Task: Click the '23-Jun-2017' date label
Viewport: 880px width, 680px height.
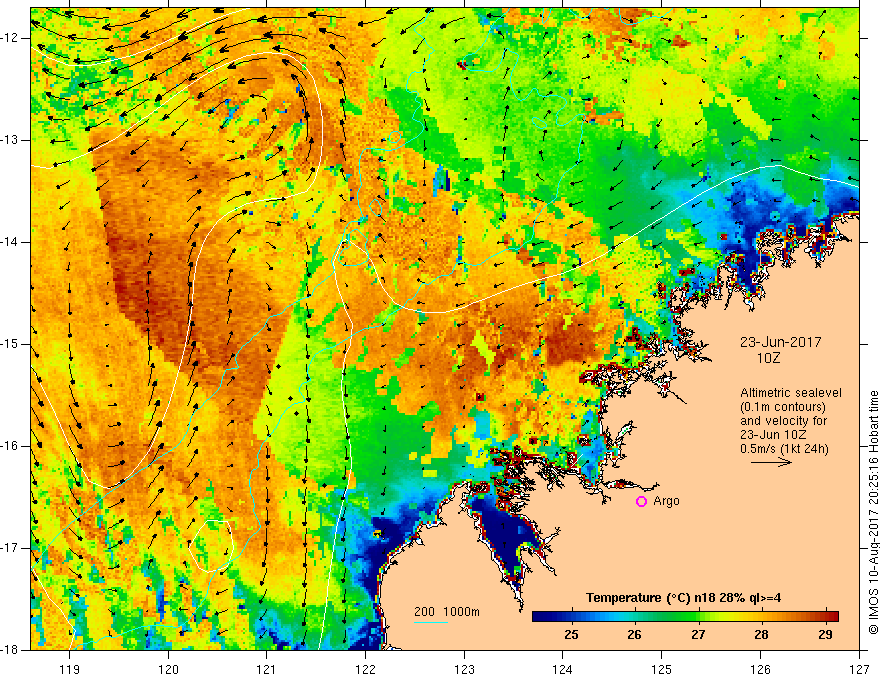Action: tap(780, 342)
